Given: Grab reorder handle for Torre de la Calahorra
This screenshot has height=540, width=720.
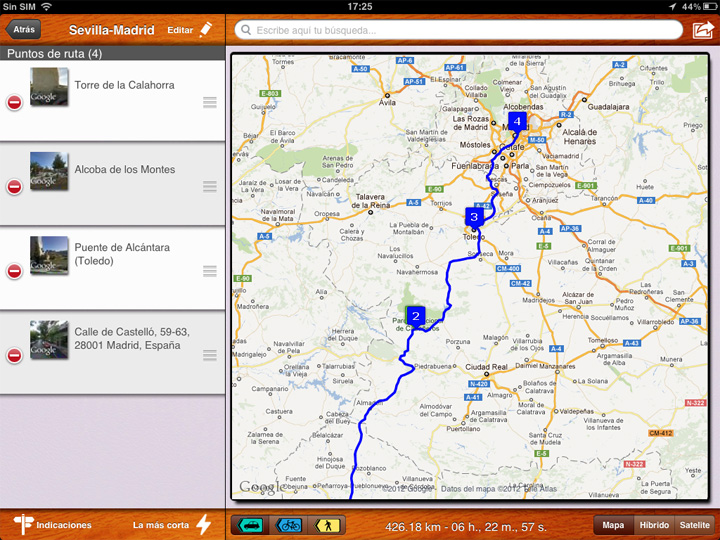Looking at the screenshot, I should pos(209,102).
